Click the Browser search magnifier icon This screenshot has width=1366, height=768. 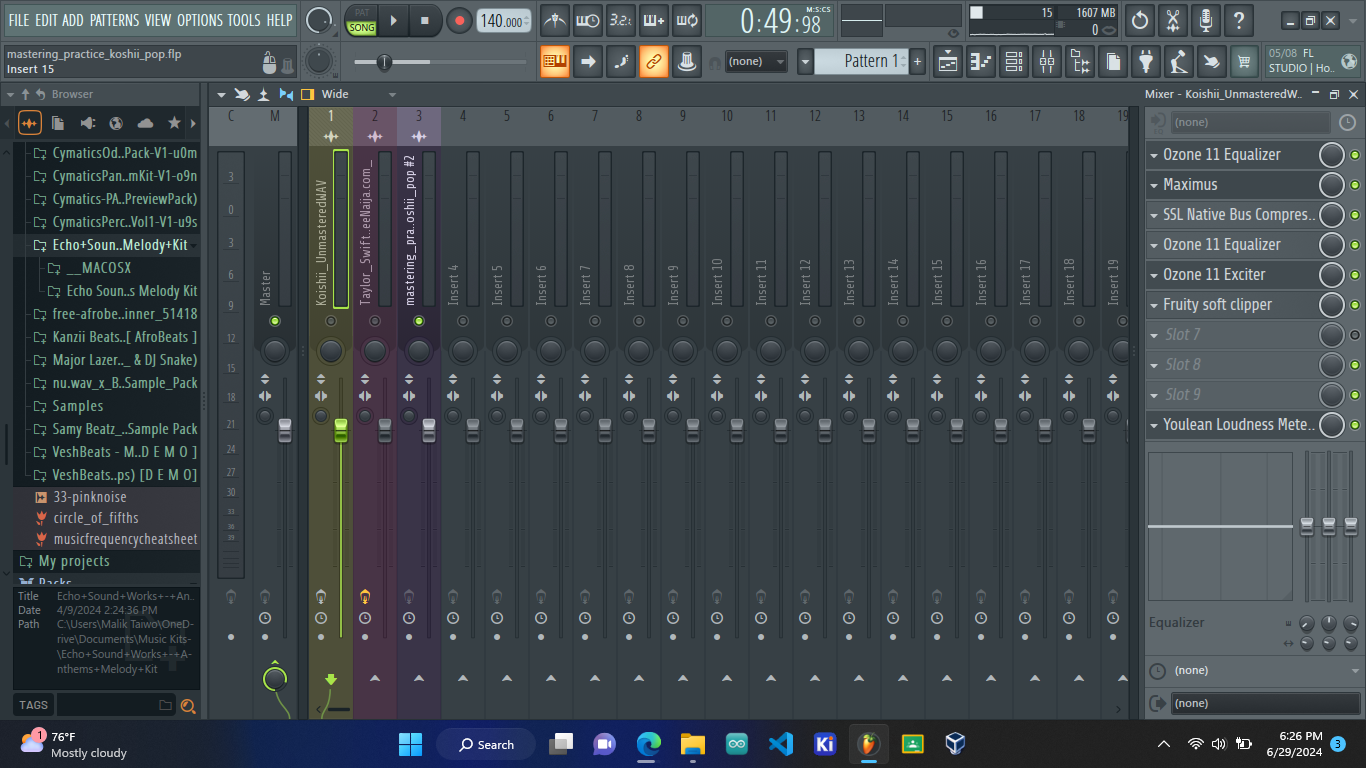tap(187, 706)
